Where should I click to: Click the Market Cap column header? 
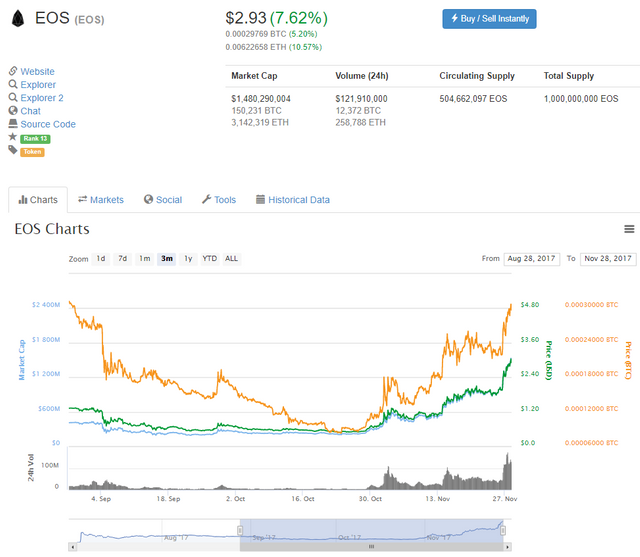click(254, 76)
